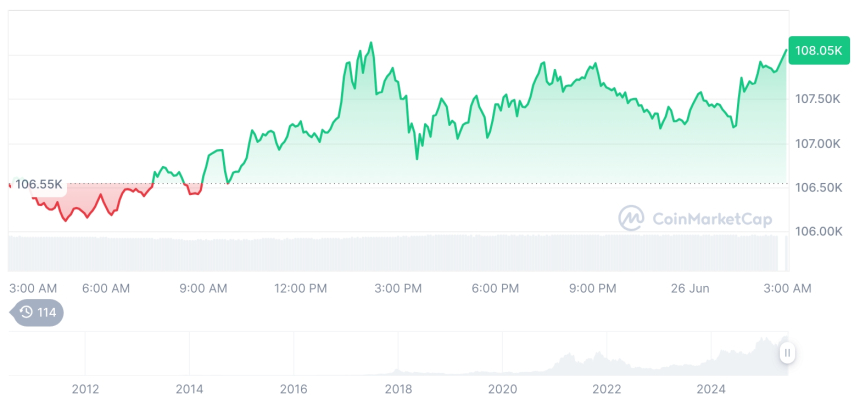Select the 2022 year in the navigator
Screen dimensions: 860x401
click(x=606, y=389)
